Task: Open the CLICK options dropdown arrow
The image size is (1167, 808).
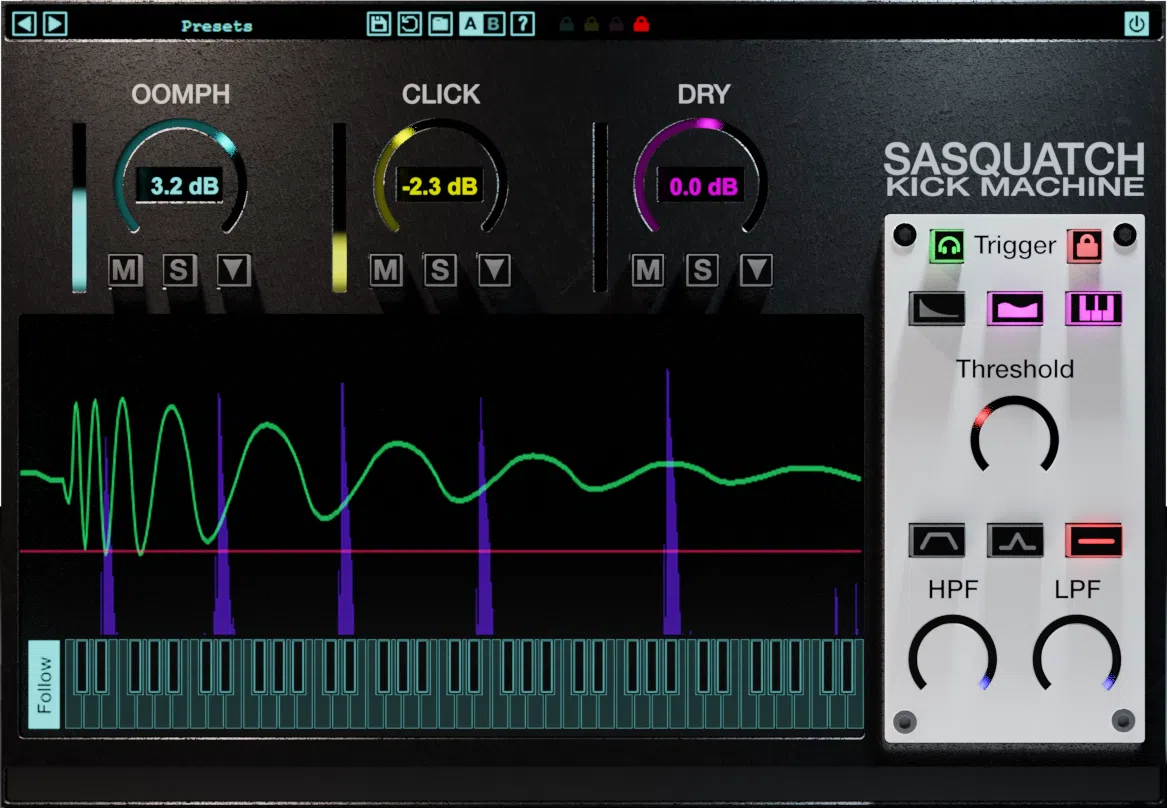Action: pyautogui.click(x=495, y=270)
